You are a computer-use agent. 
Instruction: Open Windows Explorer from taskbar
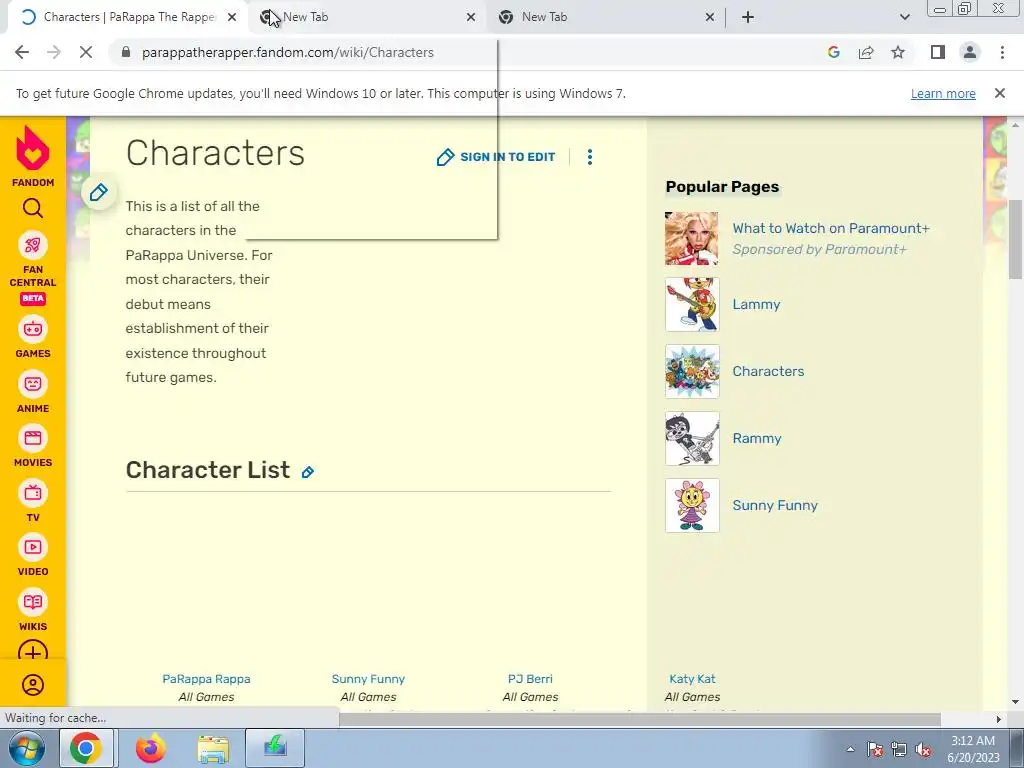point(213,748)
